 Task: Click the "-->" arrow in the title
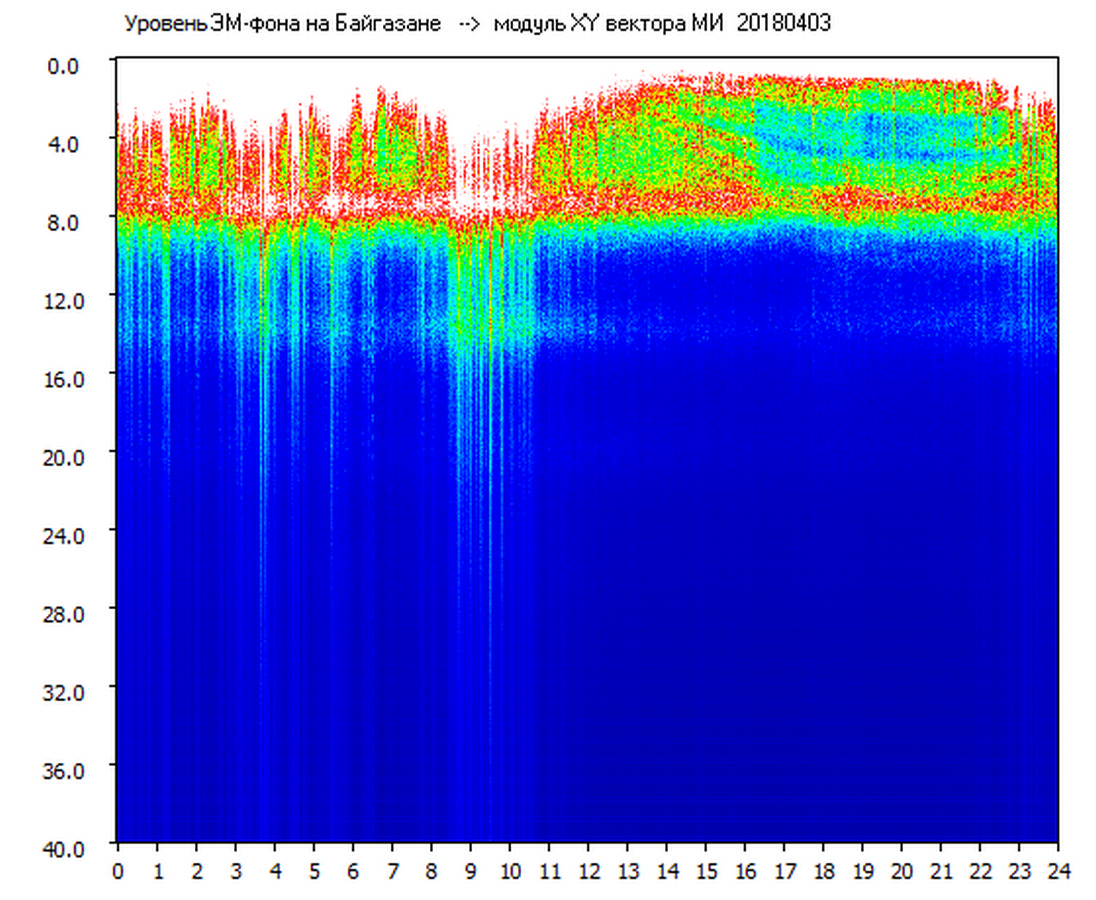[x=468, y=24]
